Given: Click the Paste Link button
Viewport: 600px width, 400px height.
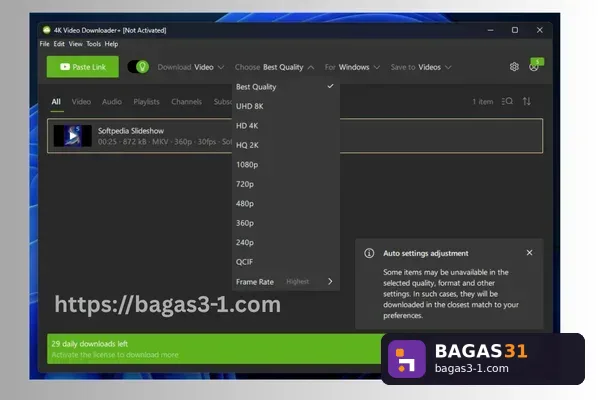Looking at the screenshot, I should (x=83, y=67).
